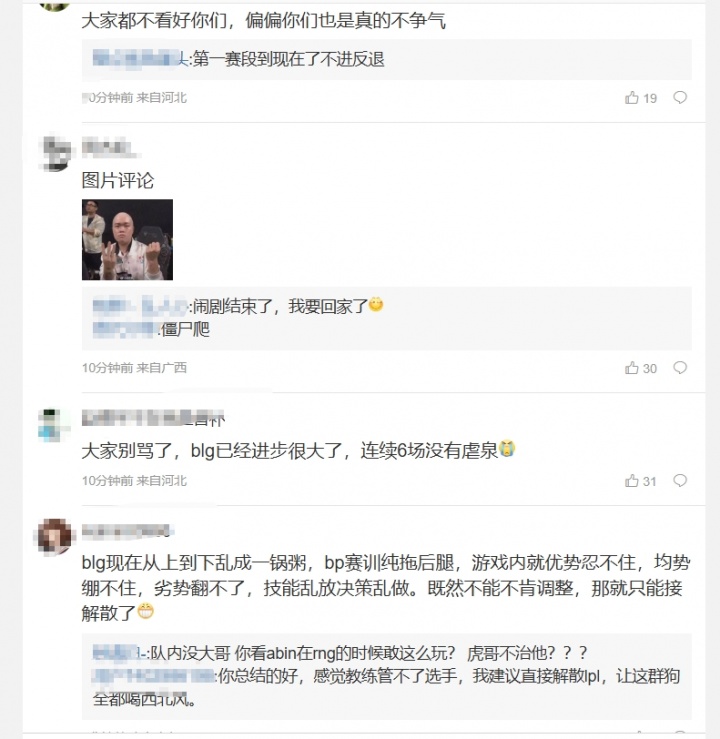Like the comment with 19 likes

click(x=632, y=98)
